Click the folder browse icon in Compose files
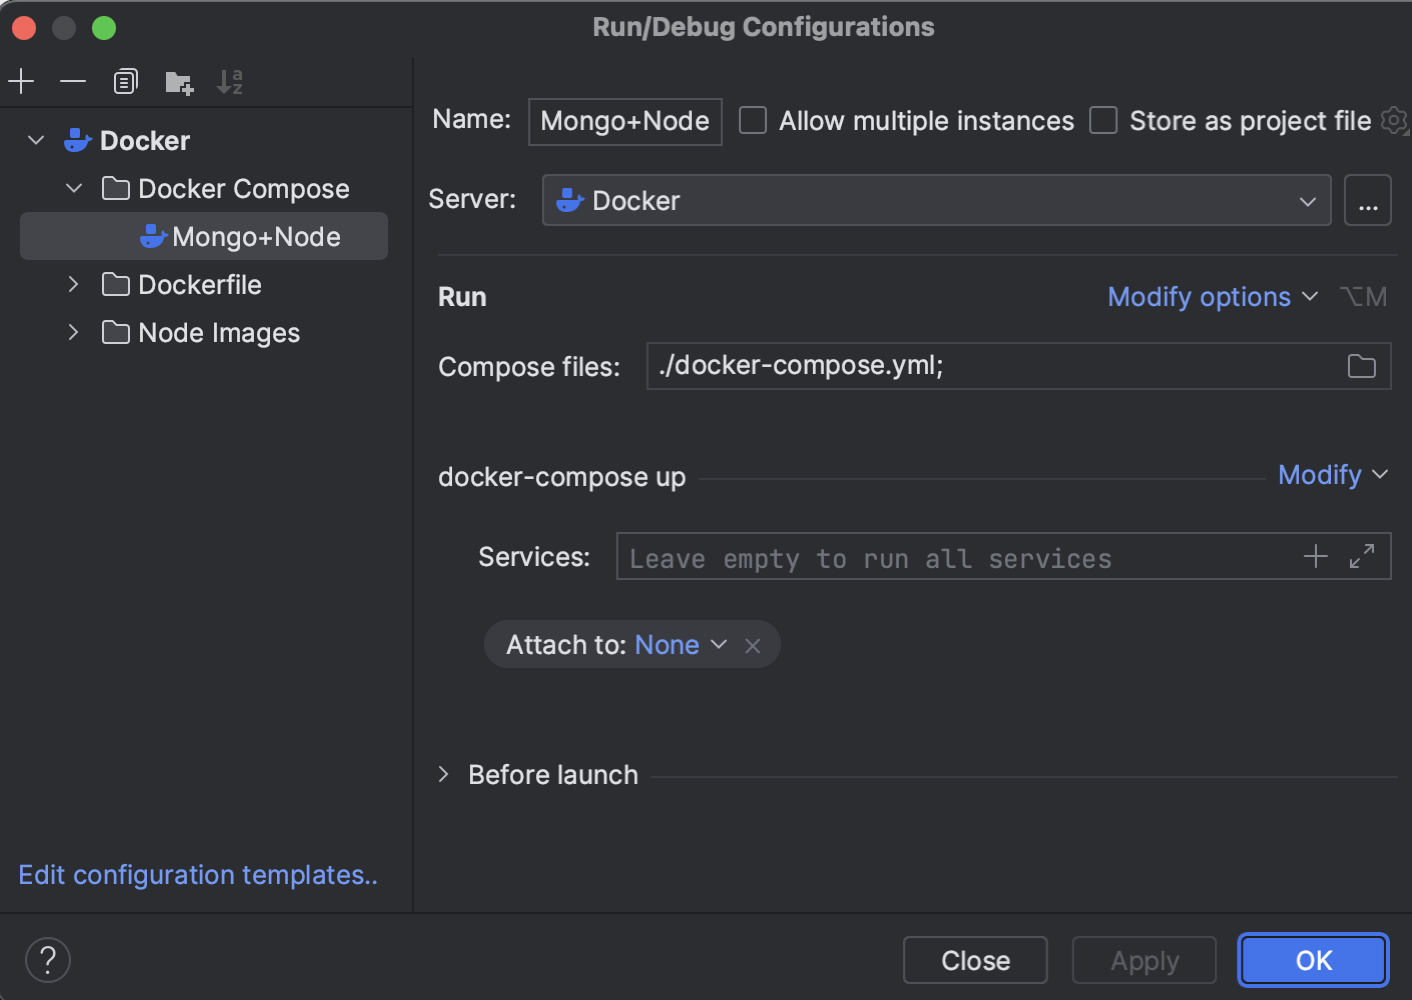The width and height of the screenshot is (1412, 1000). click(1361, 366)
